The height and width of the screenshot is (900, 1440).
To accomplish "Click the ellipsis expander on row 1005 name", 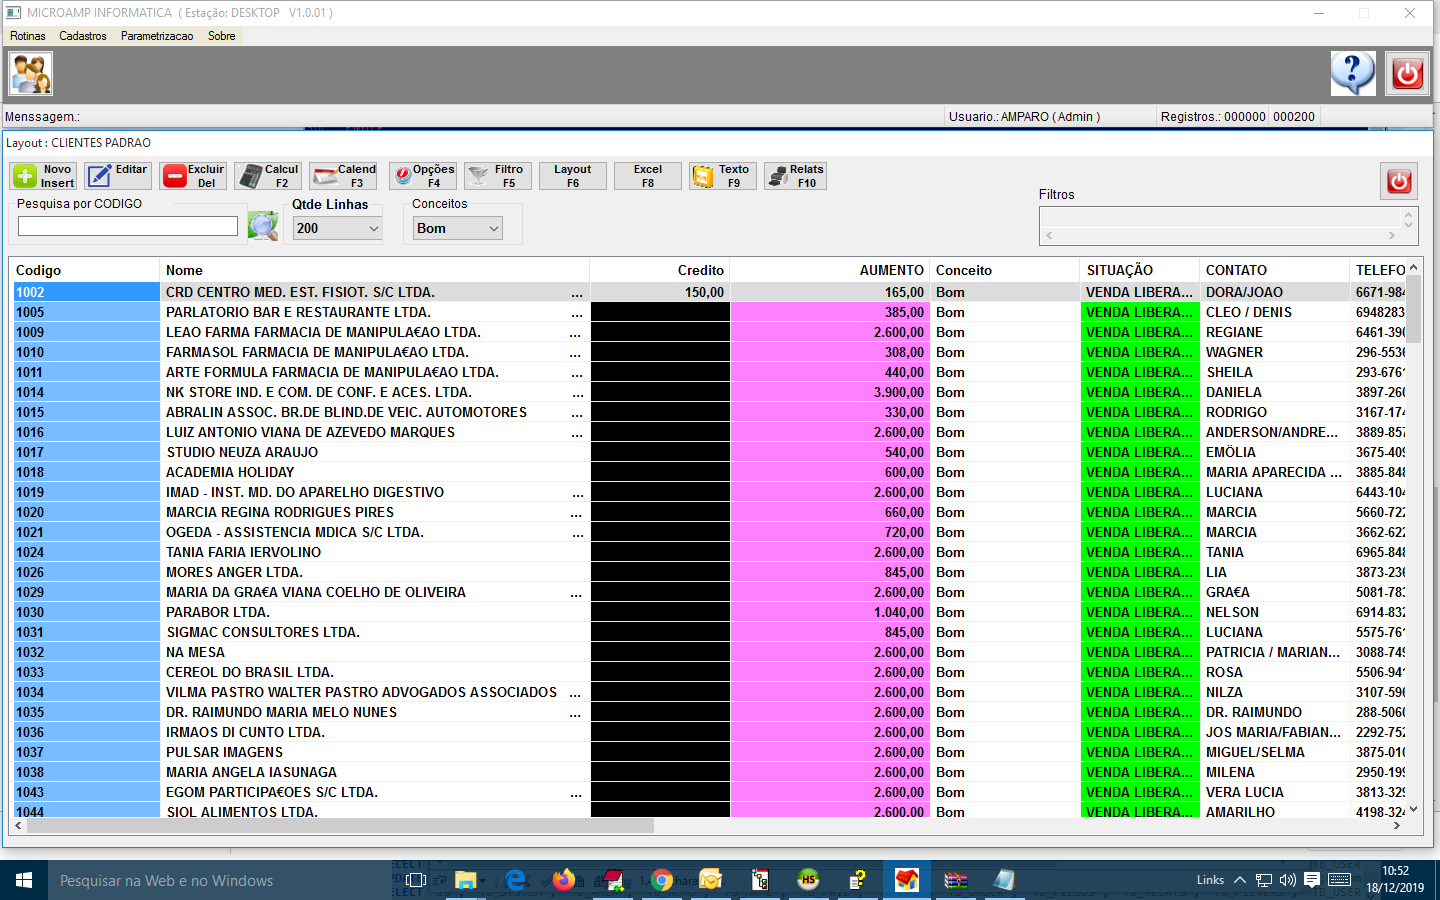I will coord(576,313).
